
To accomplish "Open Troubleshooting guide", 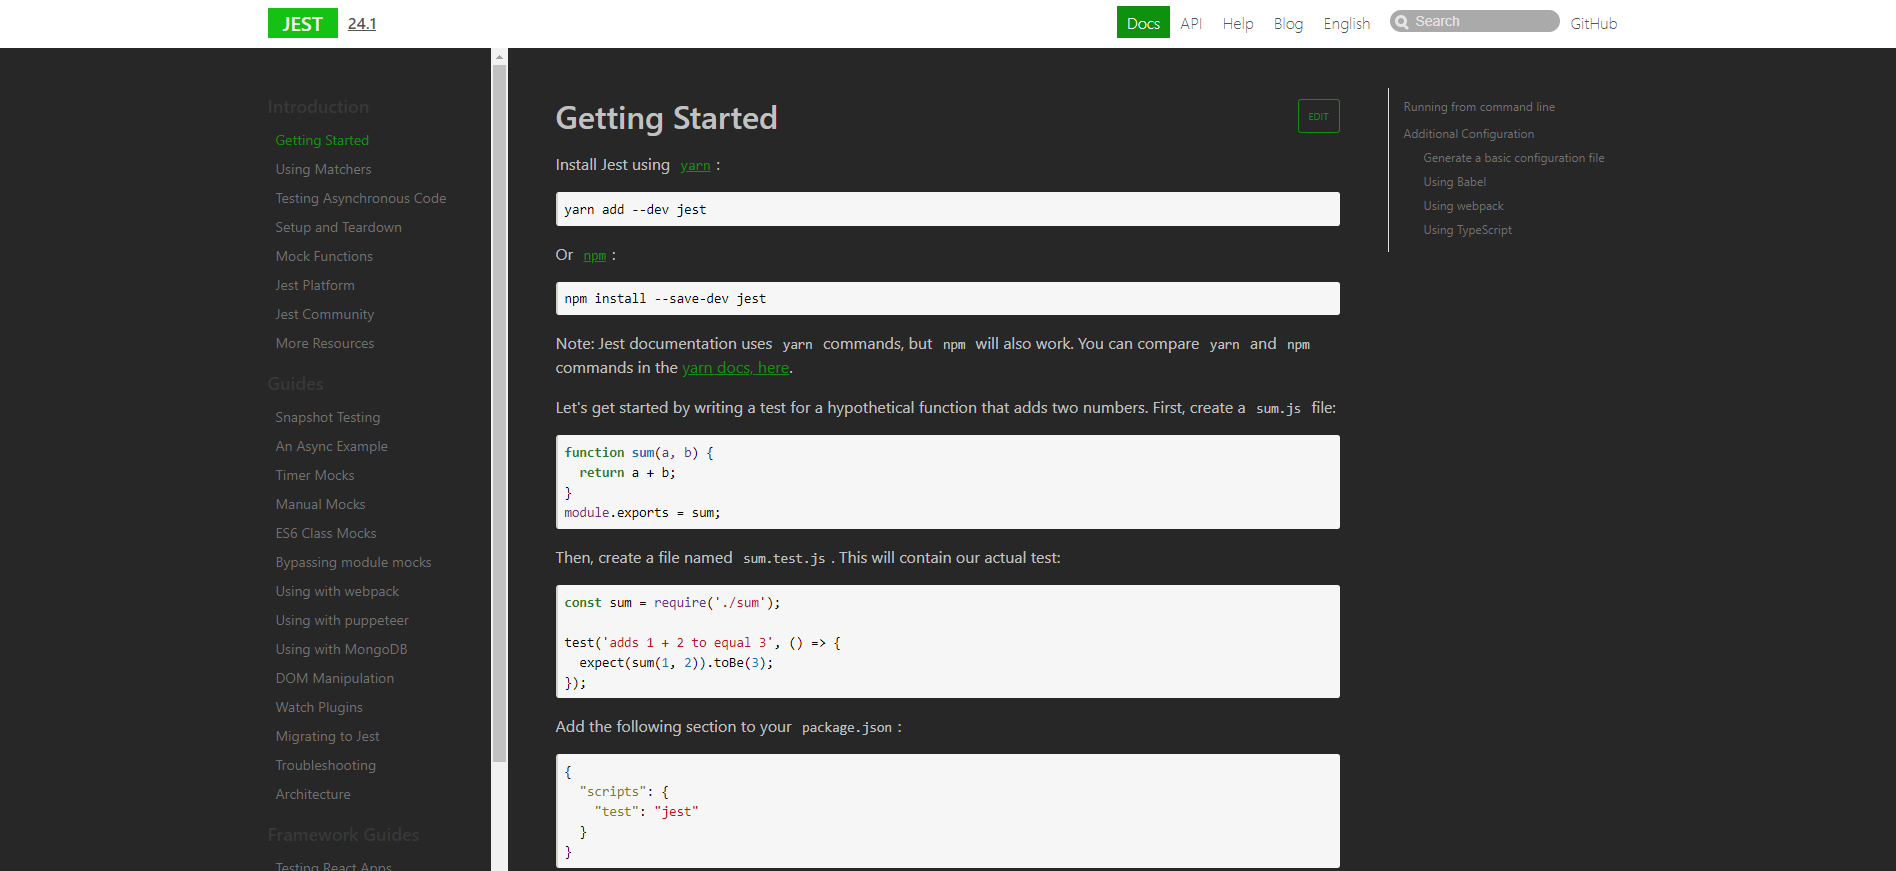I will (x=326, y=765).
